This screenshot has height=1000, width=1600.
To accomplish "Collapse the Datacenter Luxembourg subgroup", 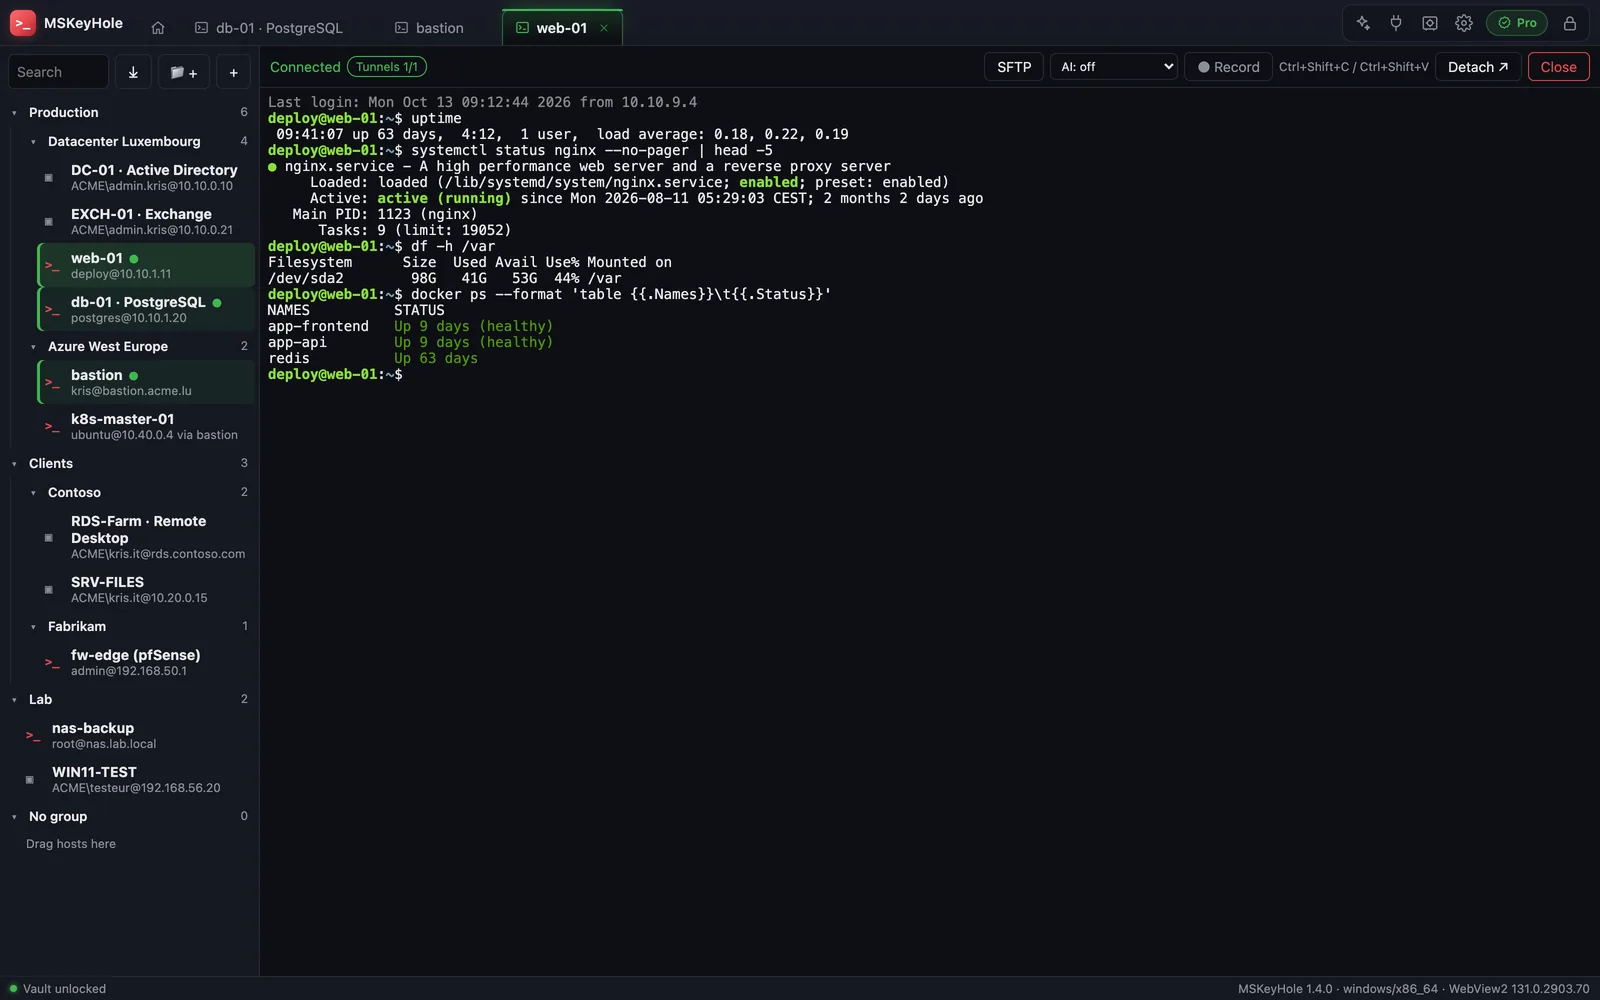I will click(33, 142).
